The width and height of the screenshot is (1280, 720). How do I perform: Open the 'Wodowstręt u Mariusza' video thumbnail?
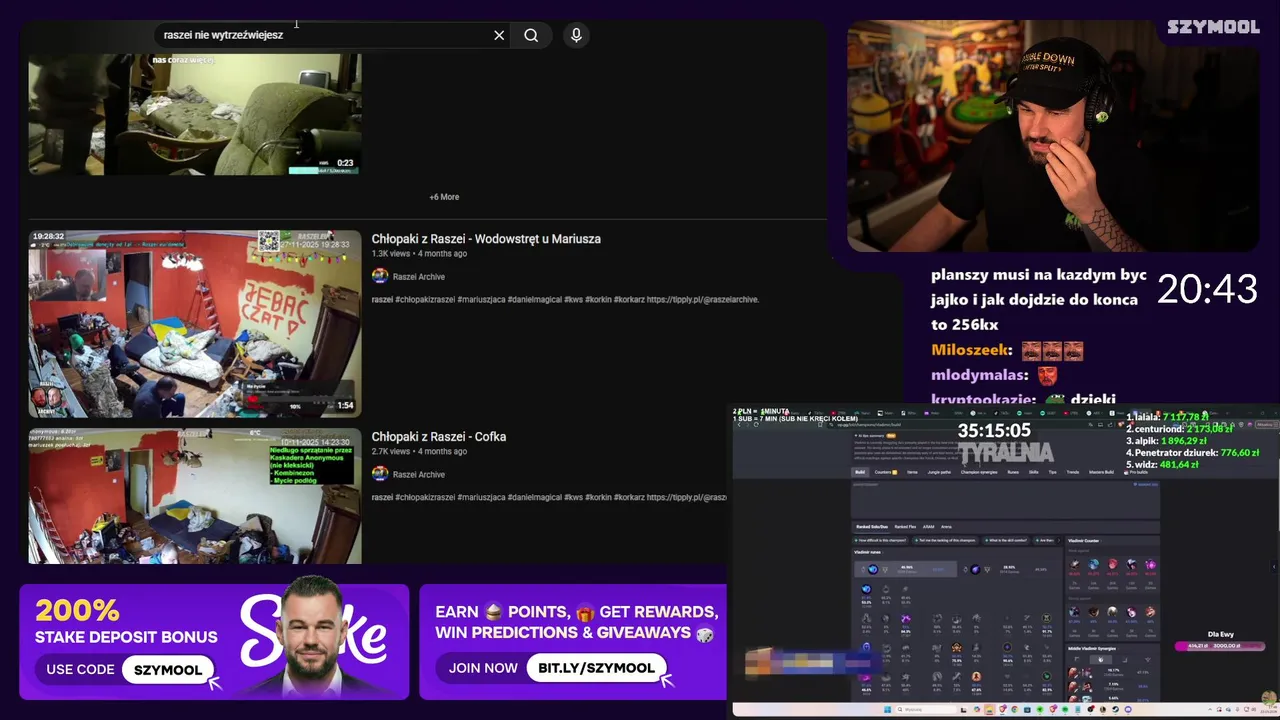point(195,324)
